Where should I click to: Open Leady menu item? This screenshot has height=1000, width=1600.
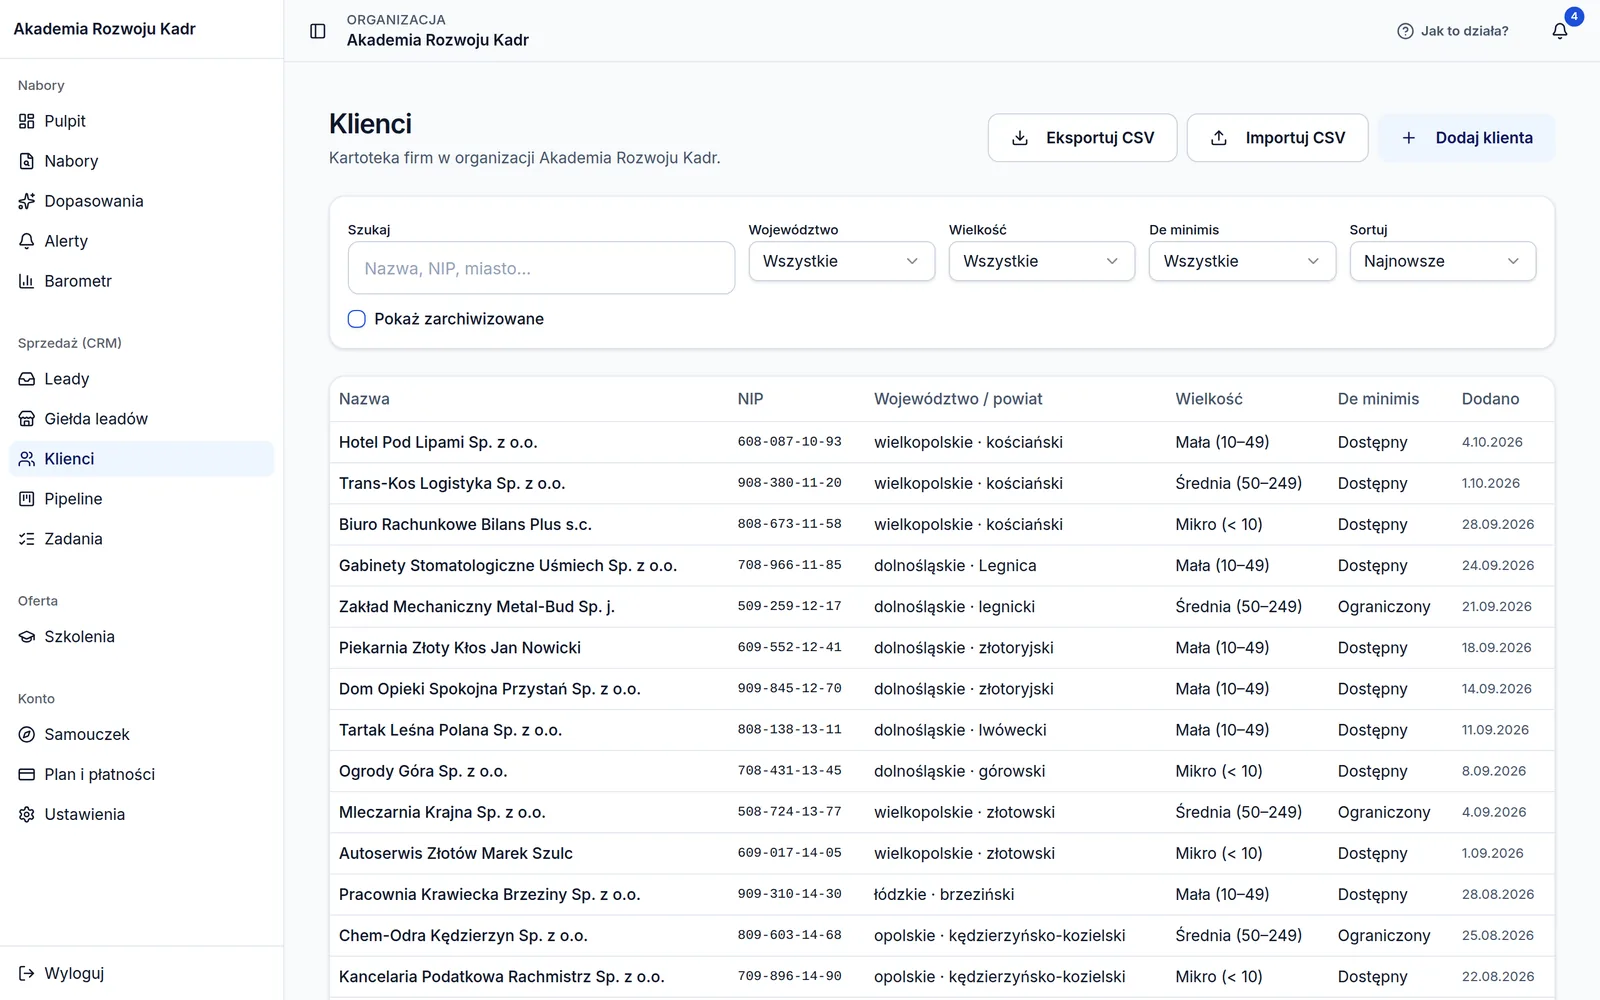141,379
